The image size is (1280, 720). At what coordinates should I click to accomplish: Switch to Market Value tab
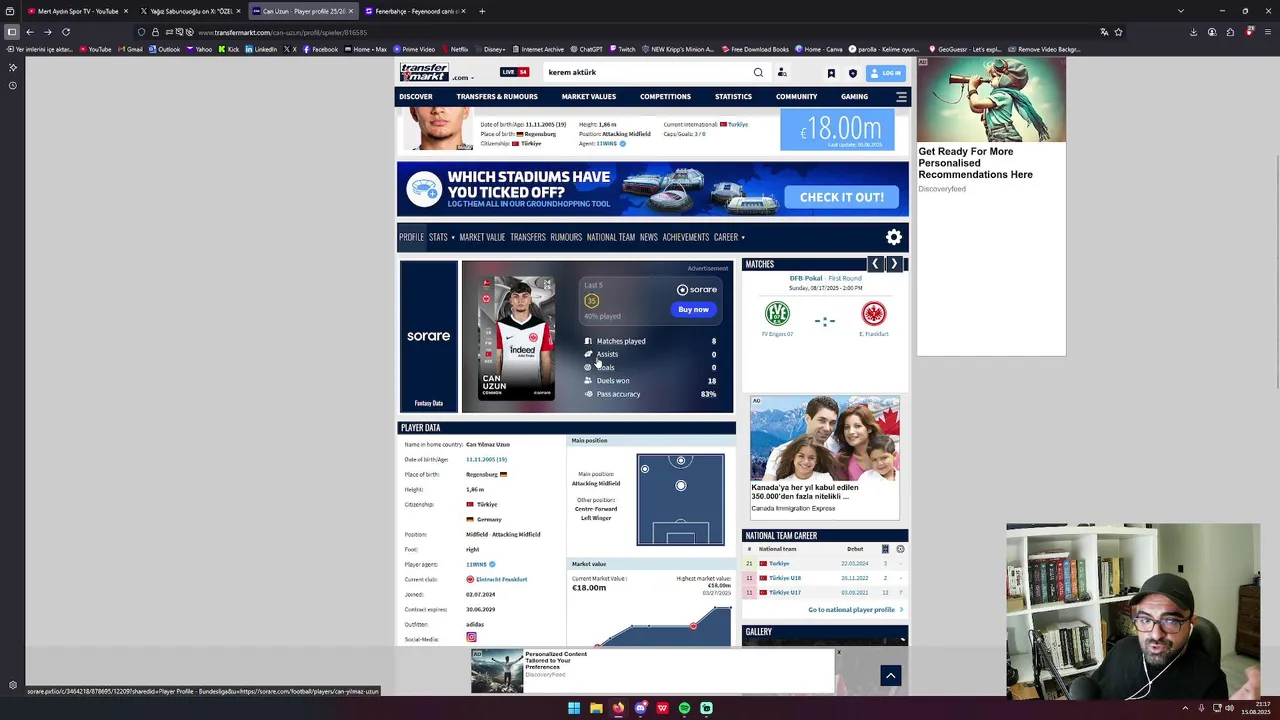pyautogui.click(x=482, y=238)
